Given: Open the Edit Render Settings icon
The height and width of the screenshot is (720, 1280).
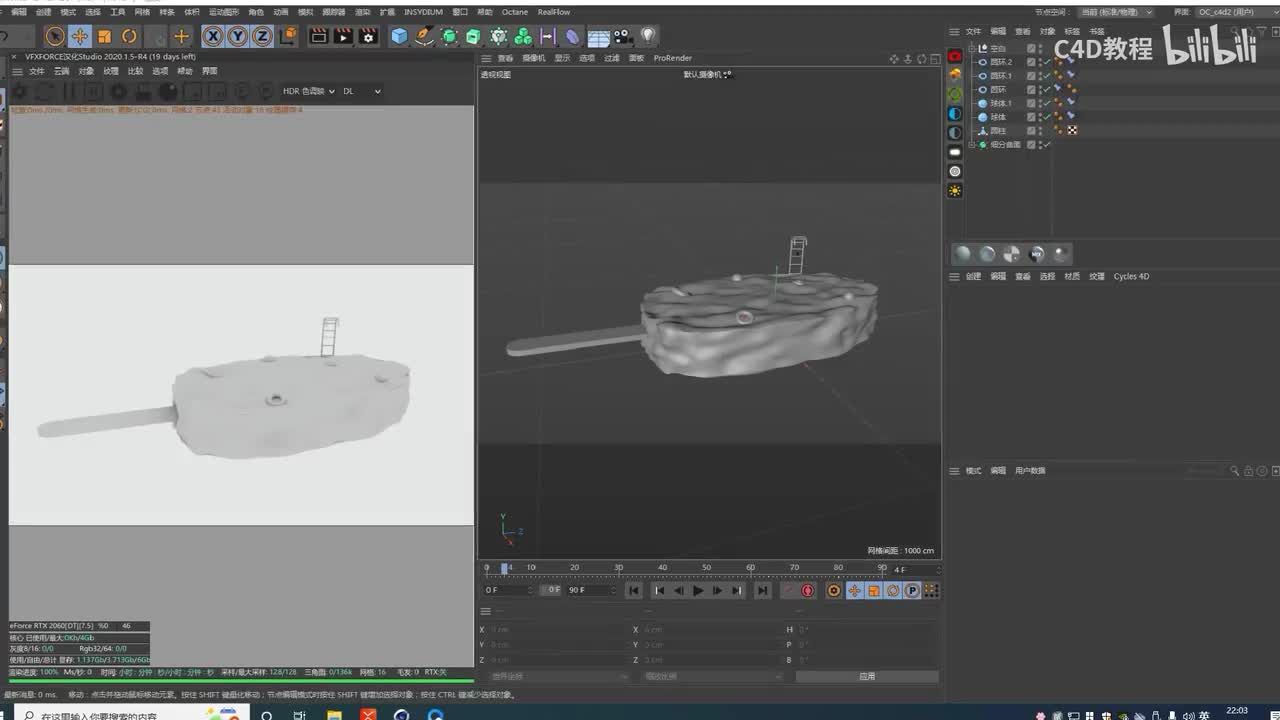Looking at the screenshot, I should pos(368,37).
